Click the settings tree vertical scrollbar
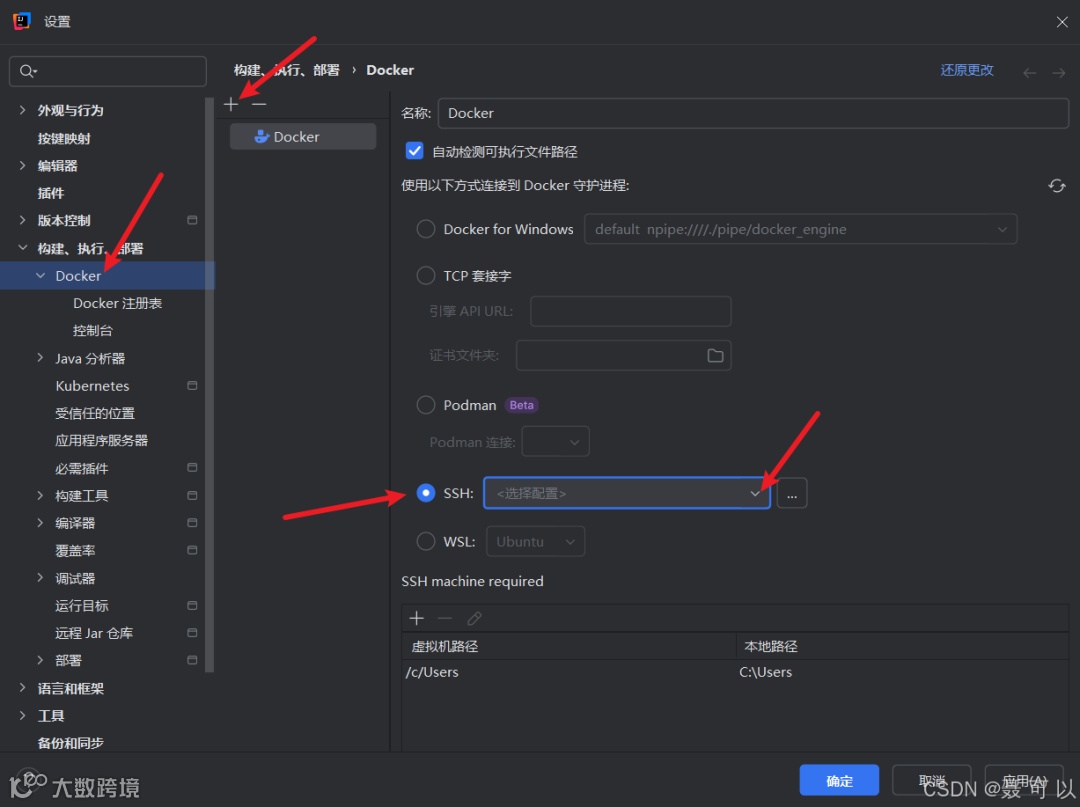 pyautogui.click(x=209, y=384)
